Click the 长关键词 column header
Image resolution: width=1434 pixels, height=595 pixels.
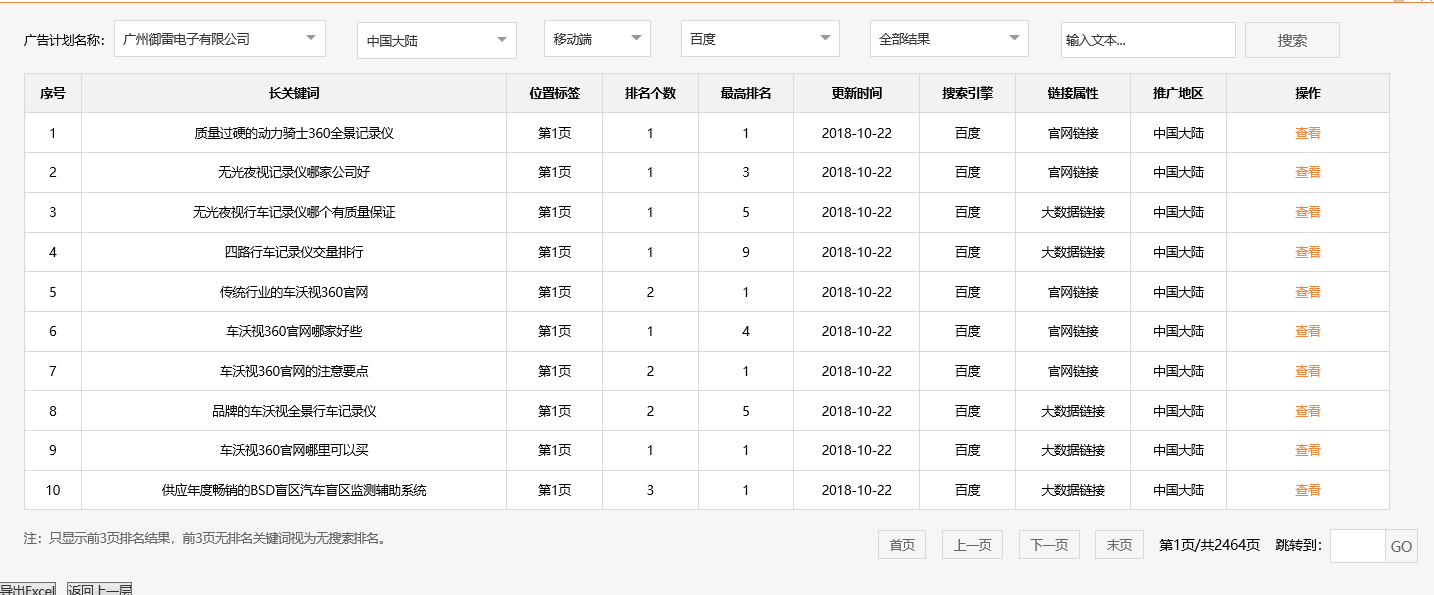(294, 92)
